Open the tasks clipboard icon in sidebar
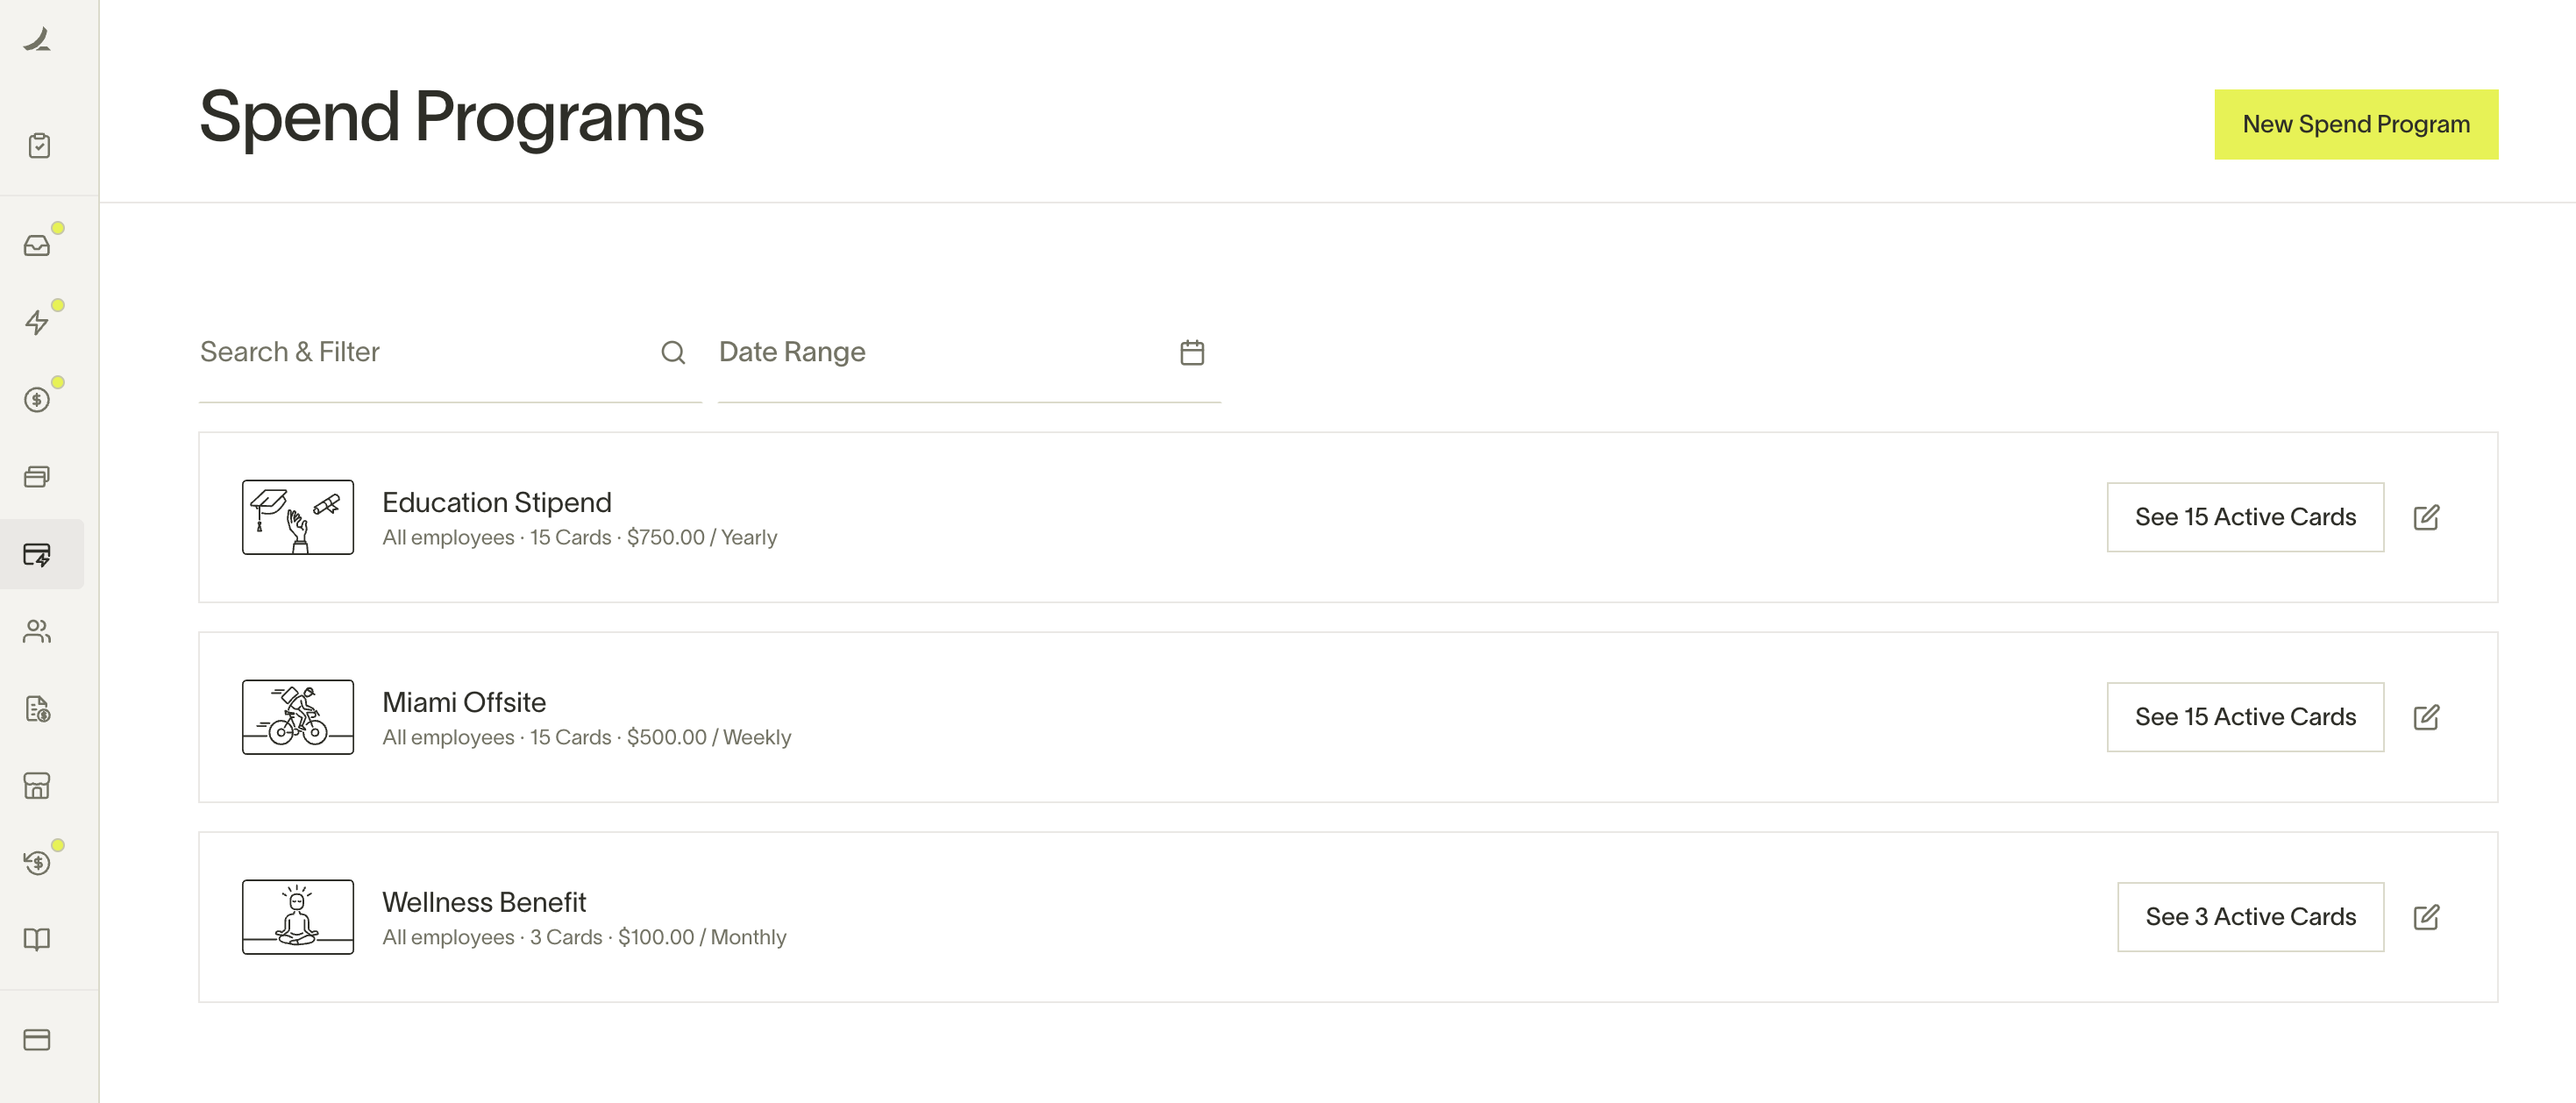 point(39,146)
